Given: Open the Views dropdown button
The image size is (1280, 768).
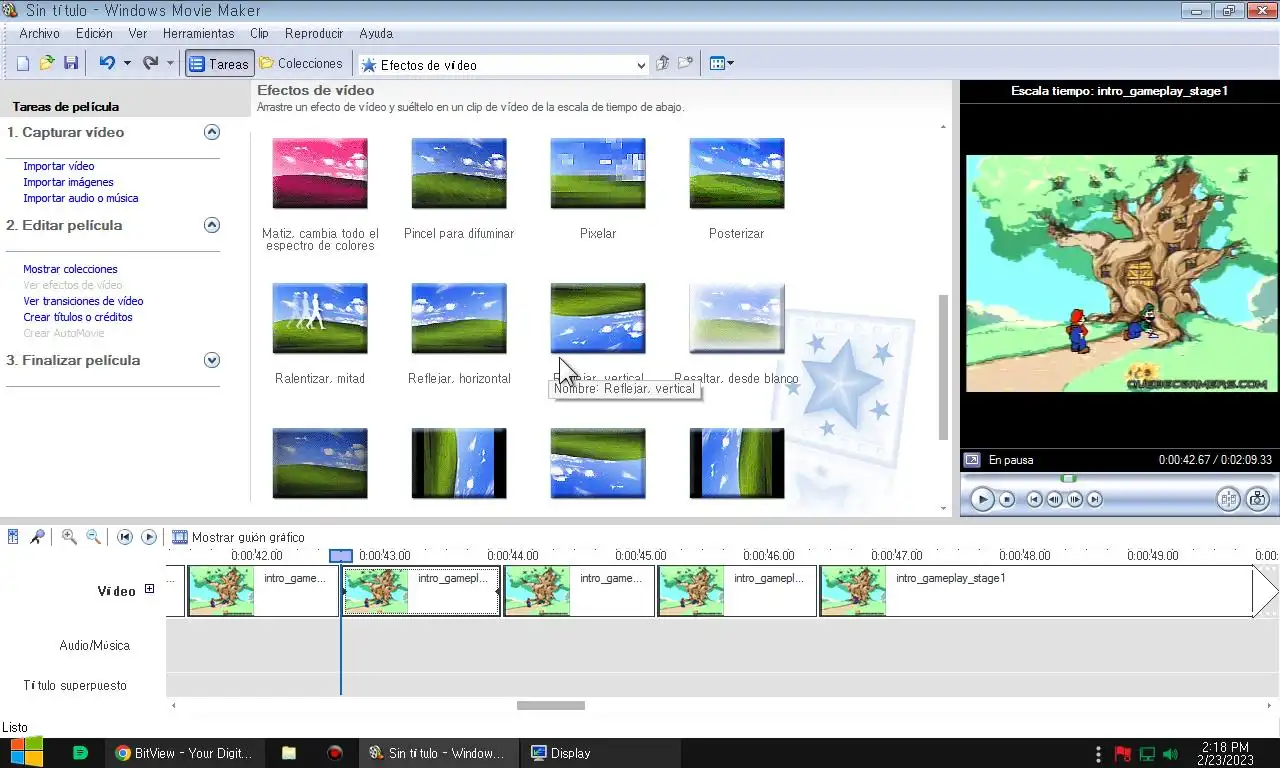Looking at the screenshot, I should click(x=721, y=63).
